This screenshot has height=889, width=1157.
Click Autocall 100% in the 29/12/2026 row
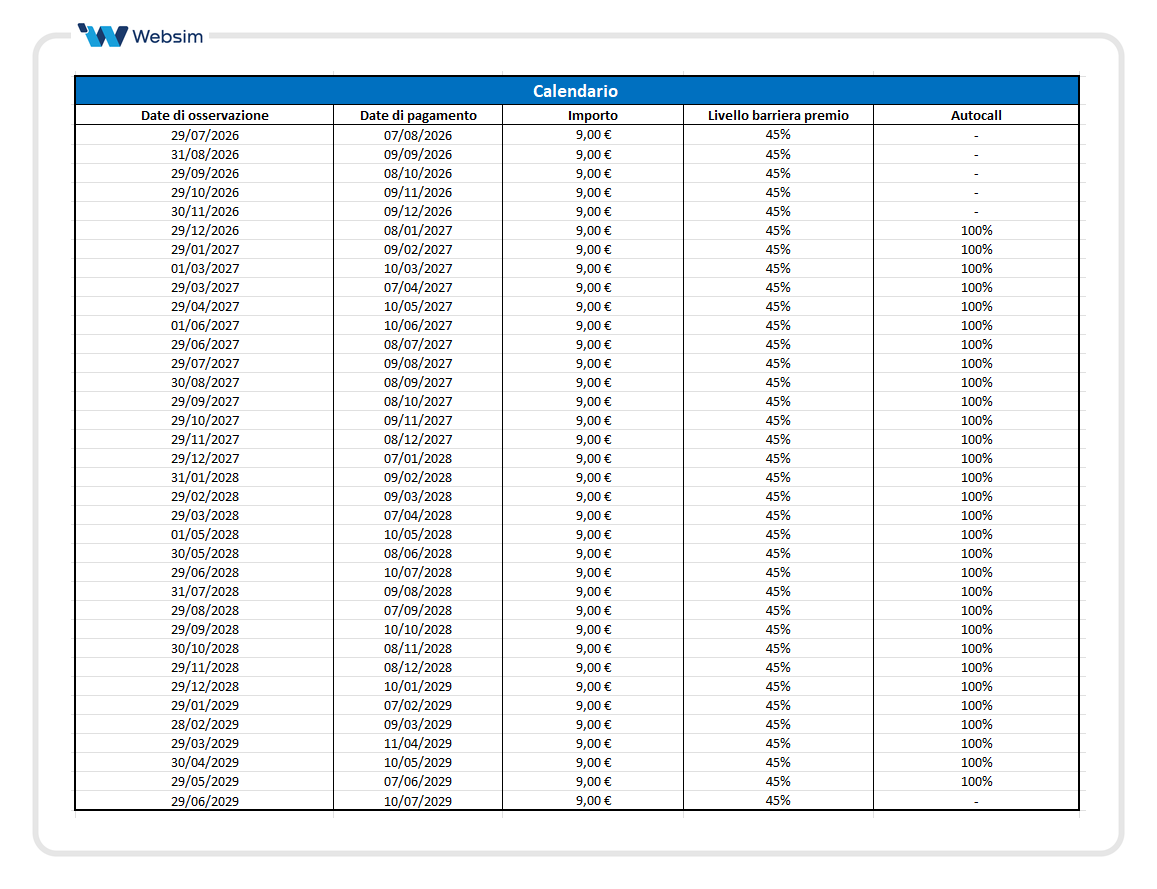(976, 230)
